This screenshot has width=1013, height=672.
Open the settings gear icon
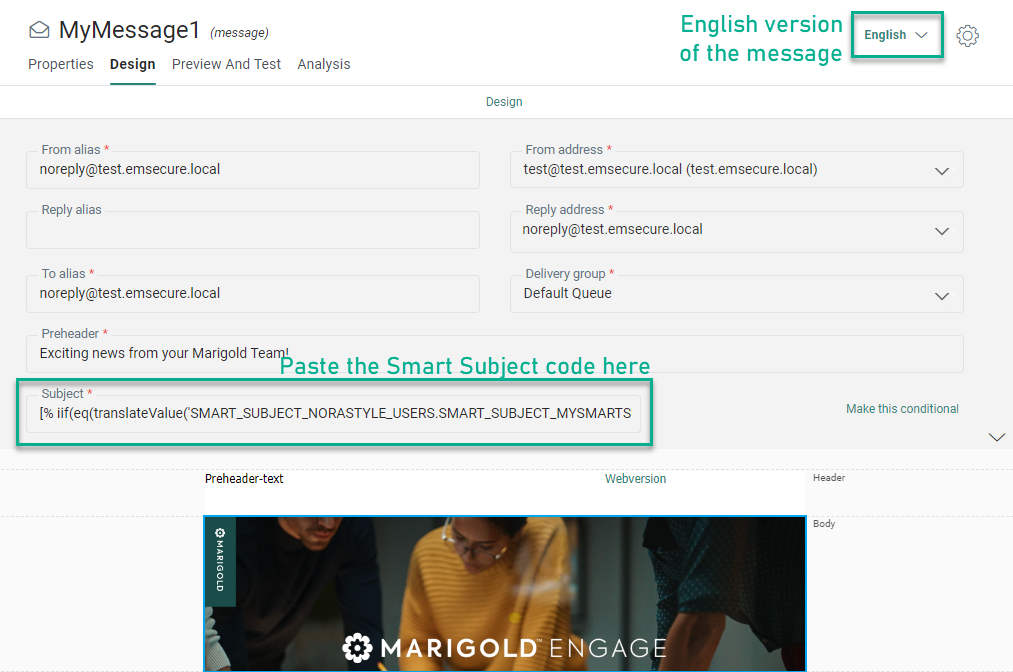tap(967, 36)
